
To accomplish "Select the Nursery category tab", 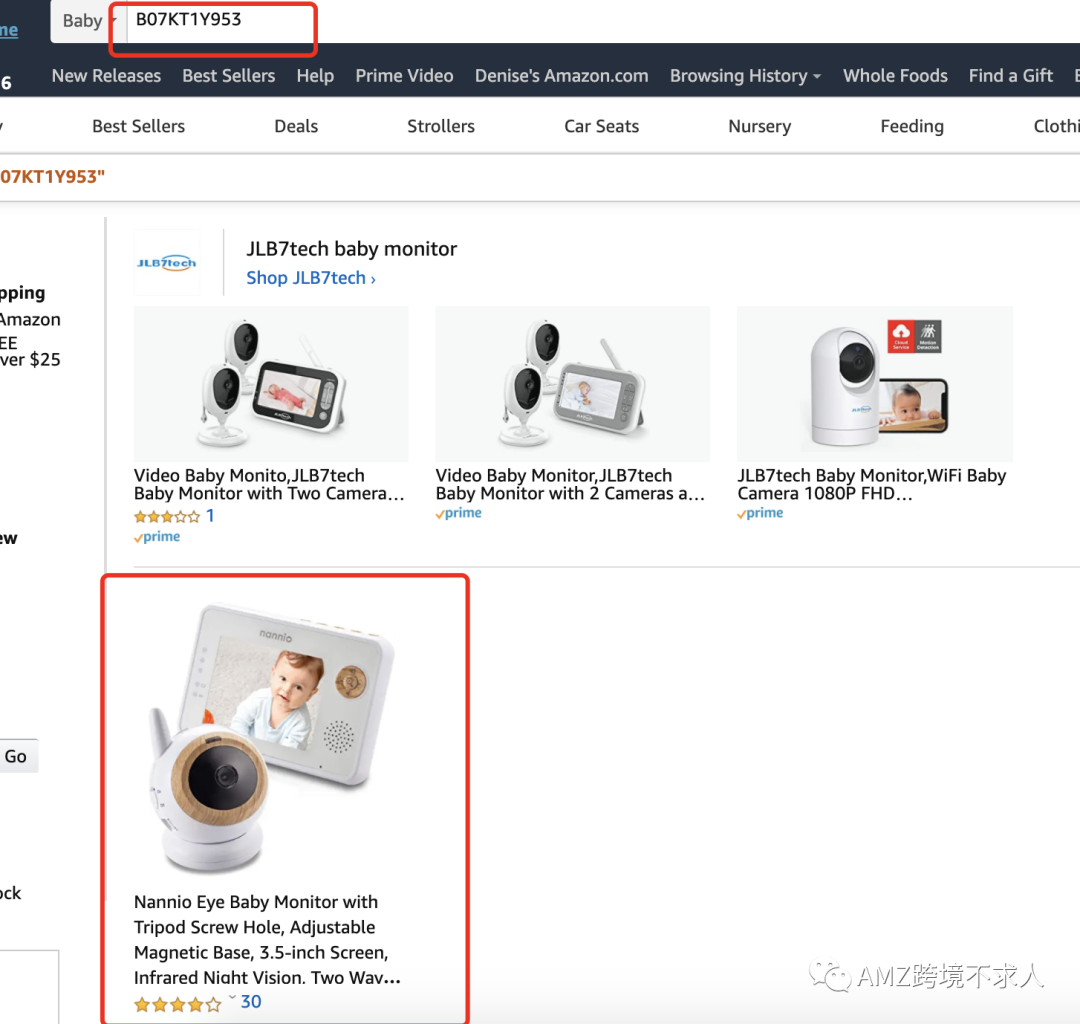I will click(x=760, y=126).
